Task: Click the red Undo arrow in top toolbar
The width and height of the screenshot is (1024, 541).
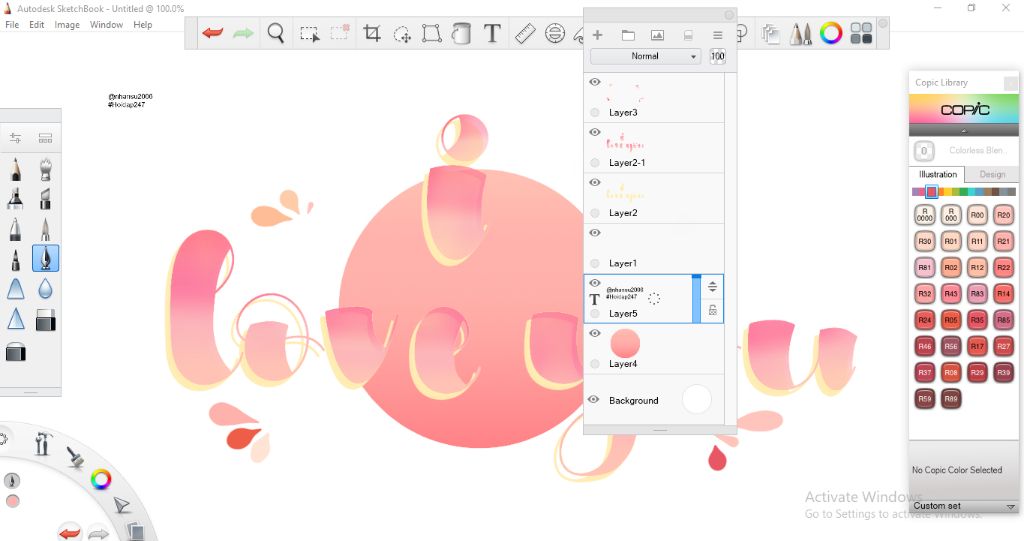Action: [x=212, y=33]
